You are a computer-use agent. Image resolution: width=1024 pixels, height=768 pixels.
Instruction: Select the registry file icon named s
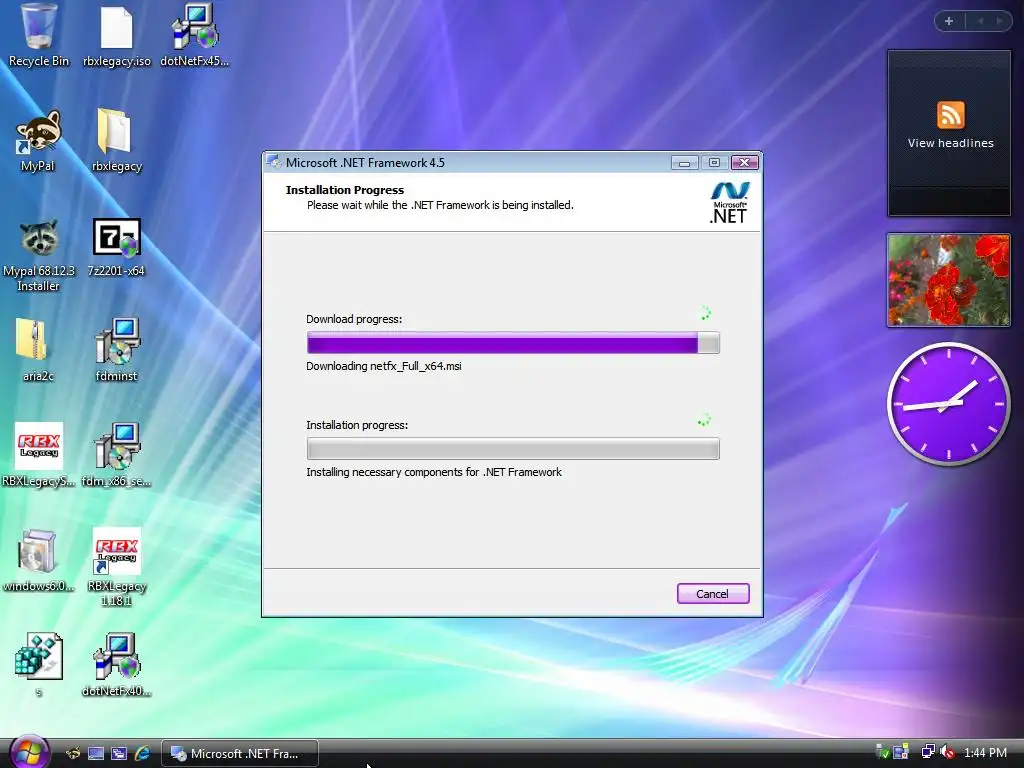point(39,656)
